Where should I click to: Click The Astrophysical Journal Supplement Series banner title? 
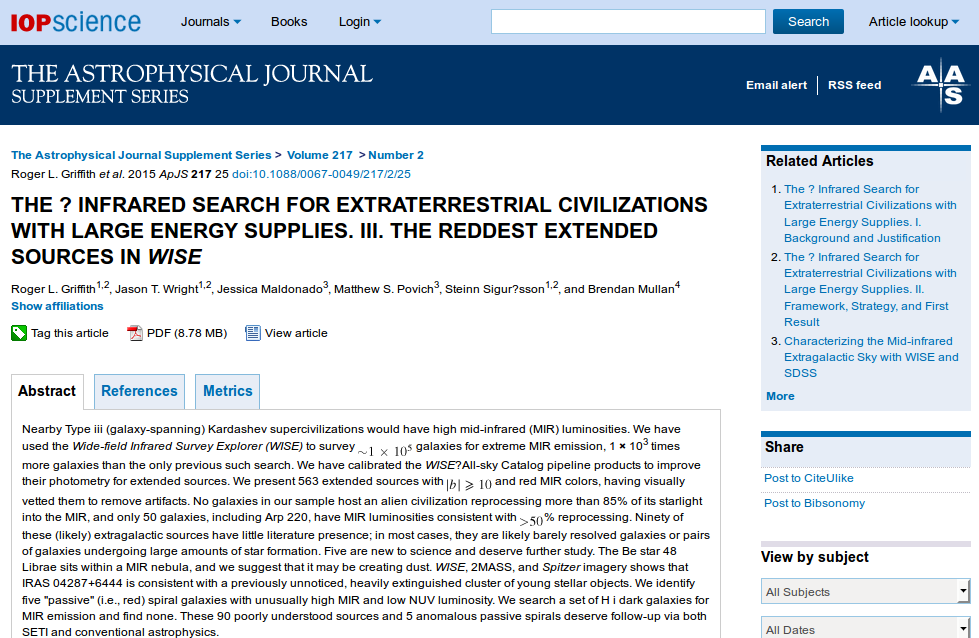[x=192, y=84]
